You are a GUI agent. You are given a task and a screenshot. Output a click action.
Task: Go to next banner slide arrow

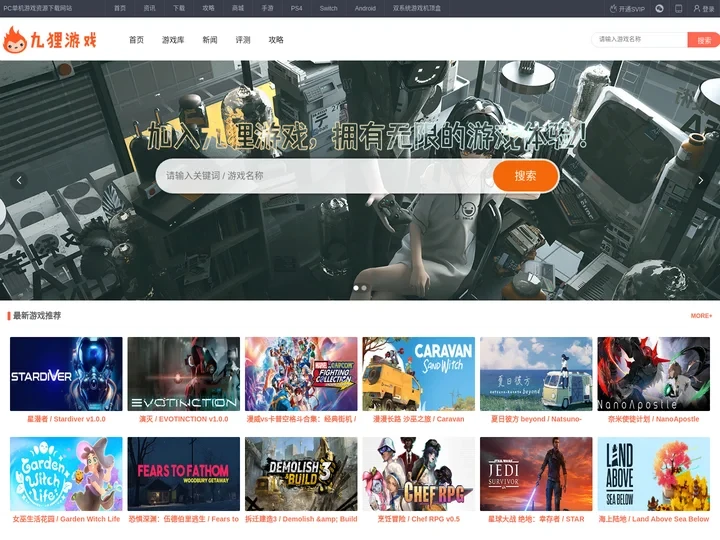pyautogui.click(x=701, y=180)
